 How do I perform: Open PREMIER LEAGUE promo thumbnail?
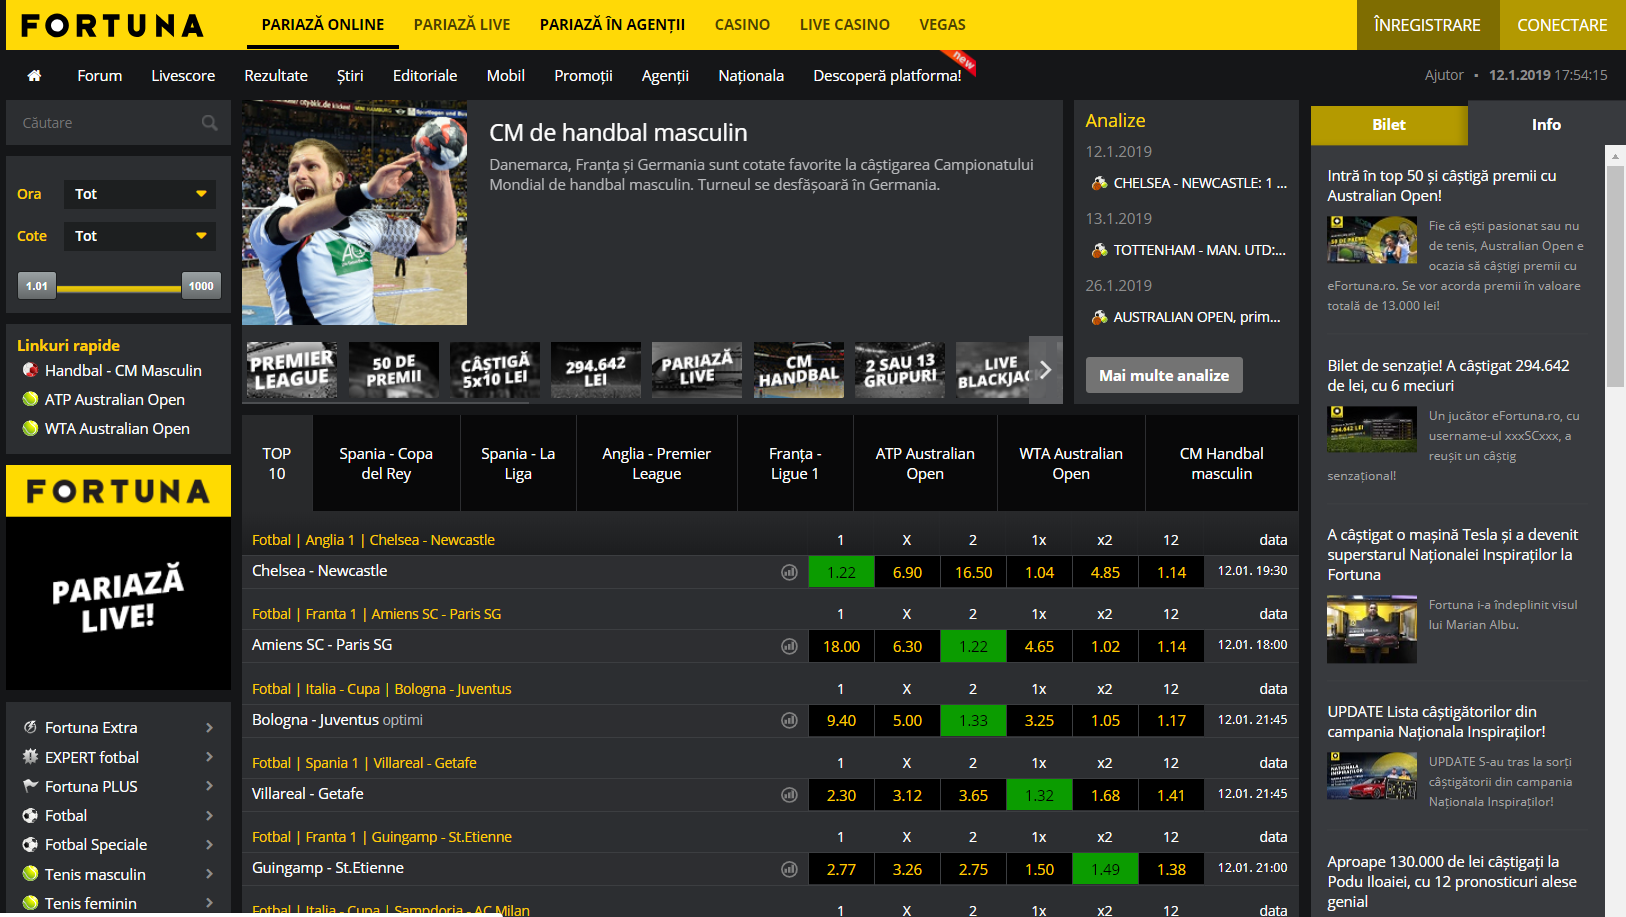point(292,370)
